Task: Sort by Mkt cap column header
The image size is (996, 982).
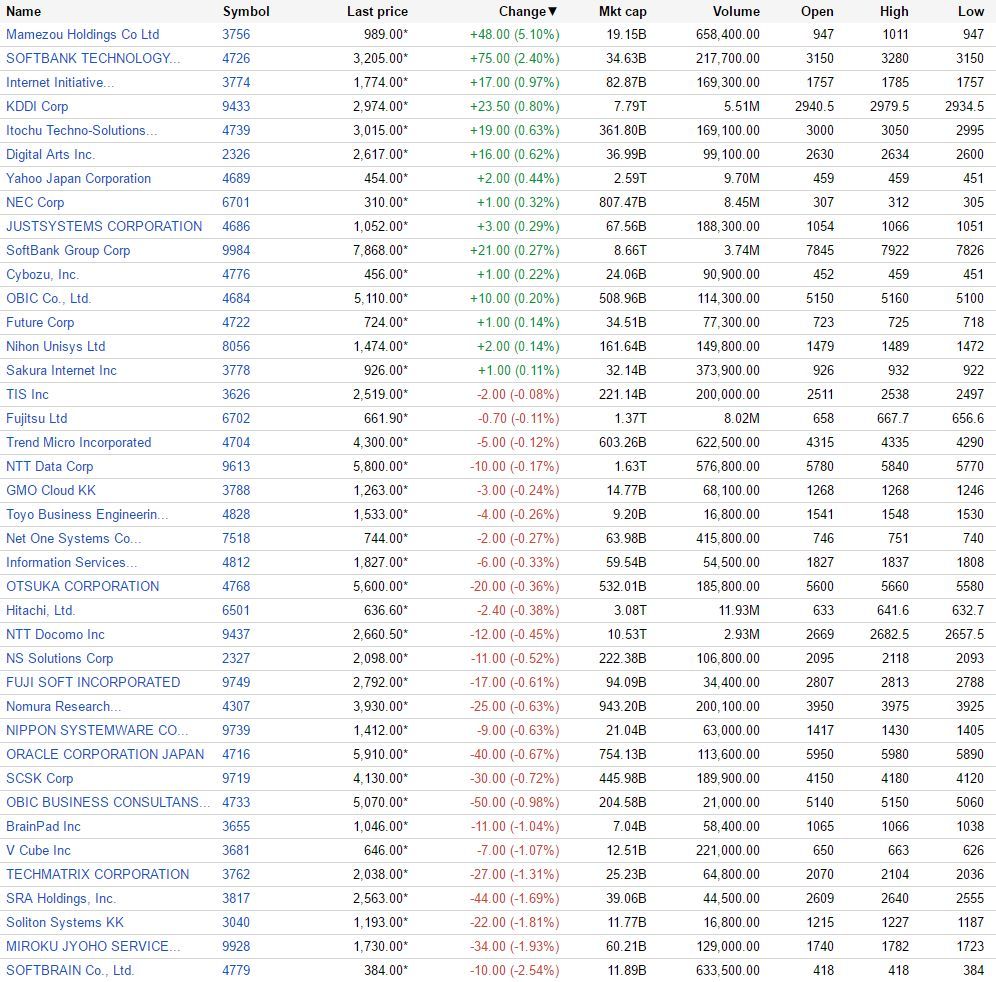Action: 622,11
